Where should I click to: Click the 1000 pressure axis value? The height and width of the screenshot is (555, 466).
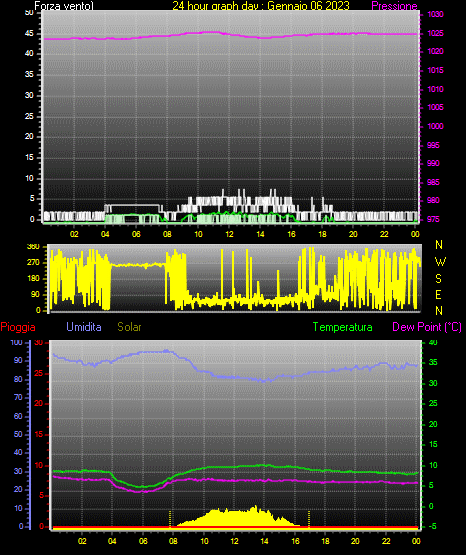tap(435, 126)
